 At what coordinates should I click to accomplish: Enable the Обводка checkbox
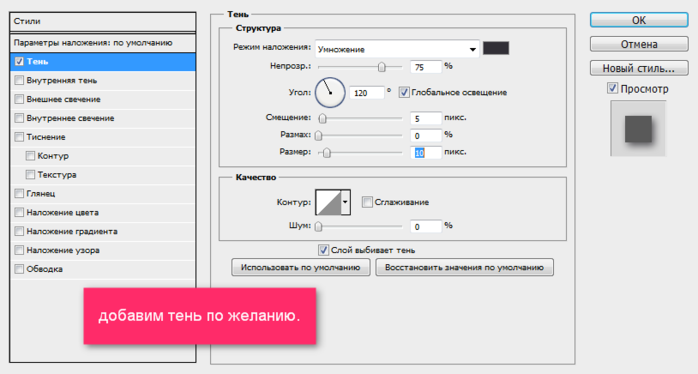19,269
